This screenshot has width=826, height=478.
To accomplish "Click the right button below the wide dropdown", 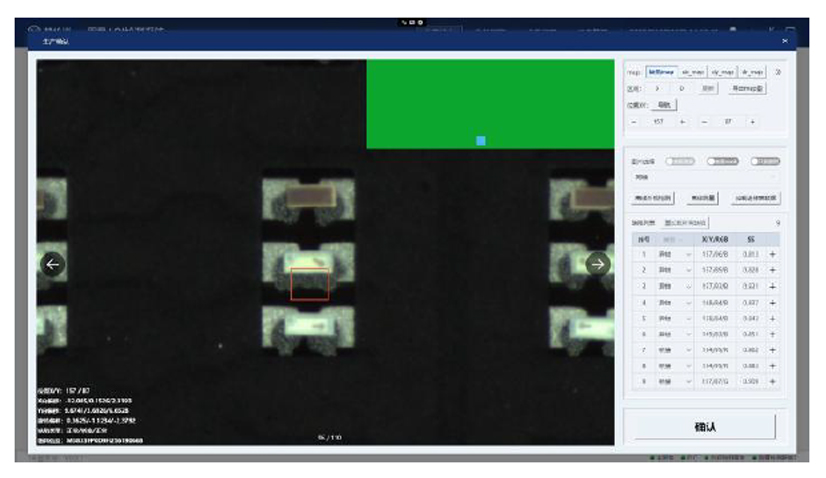I will tap(755, 198).
